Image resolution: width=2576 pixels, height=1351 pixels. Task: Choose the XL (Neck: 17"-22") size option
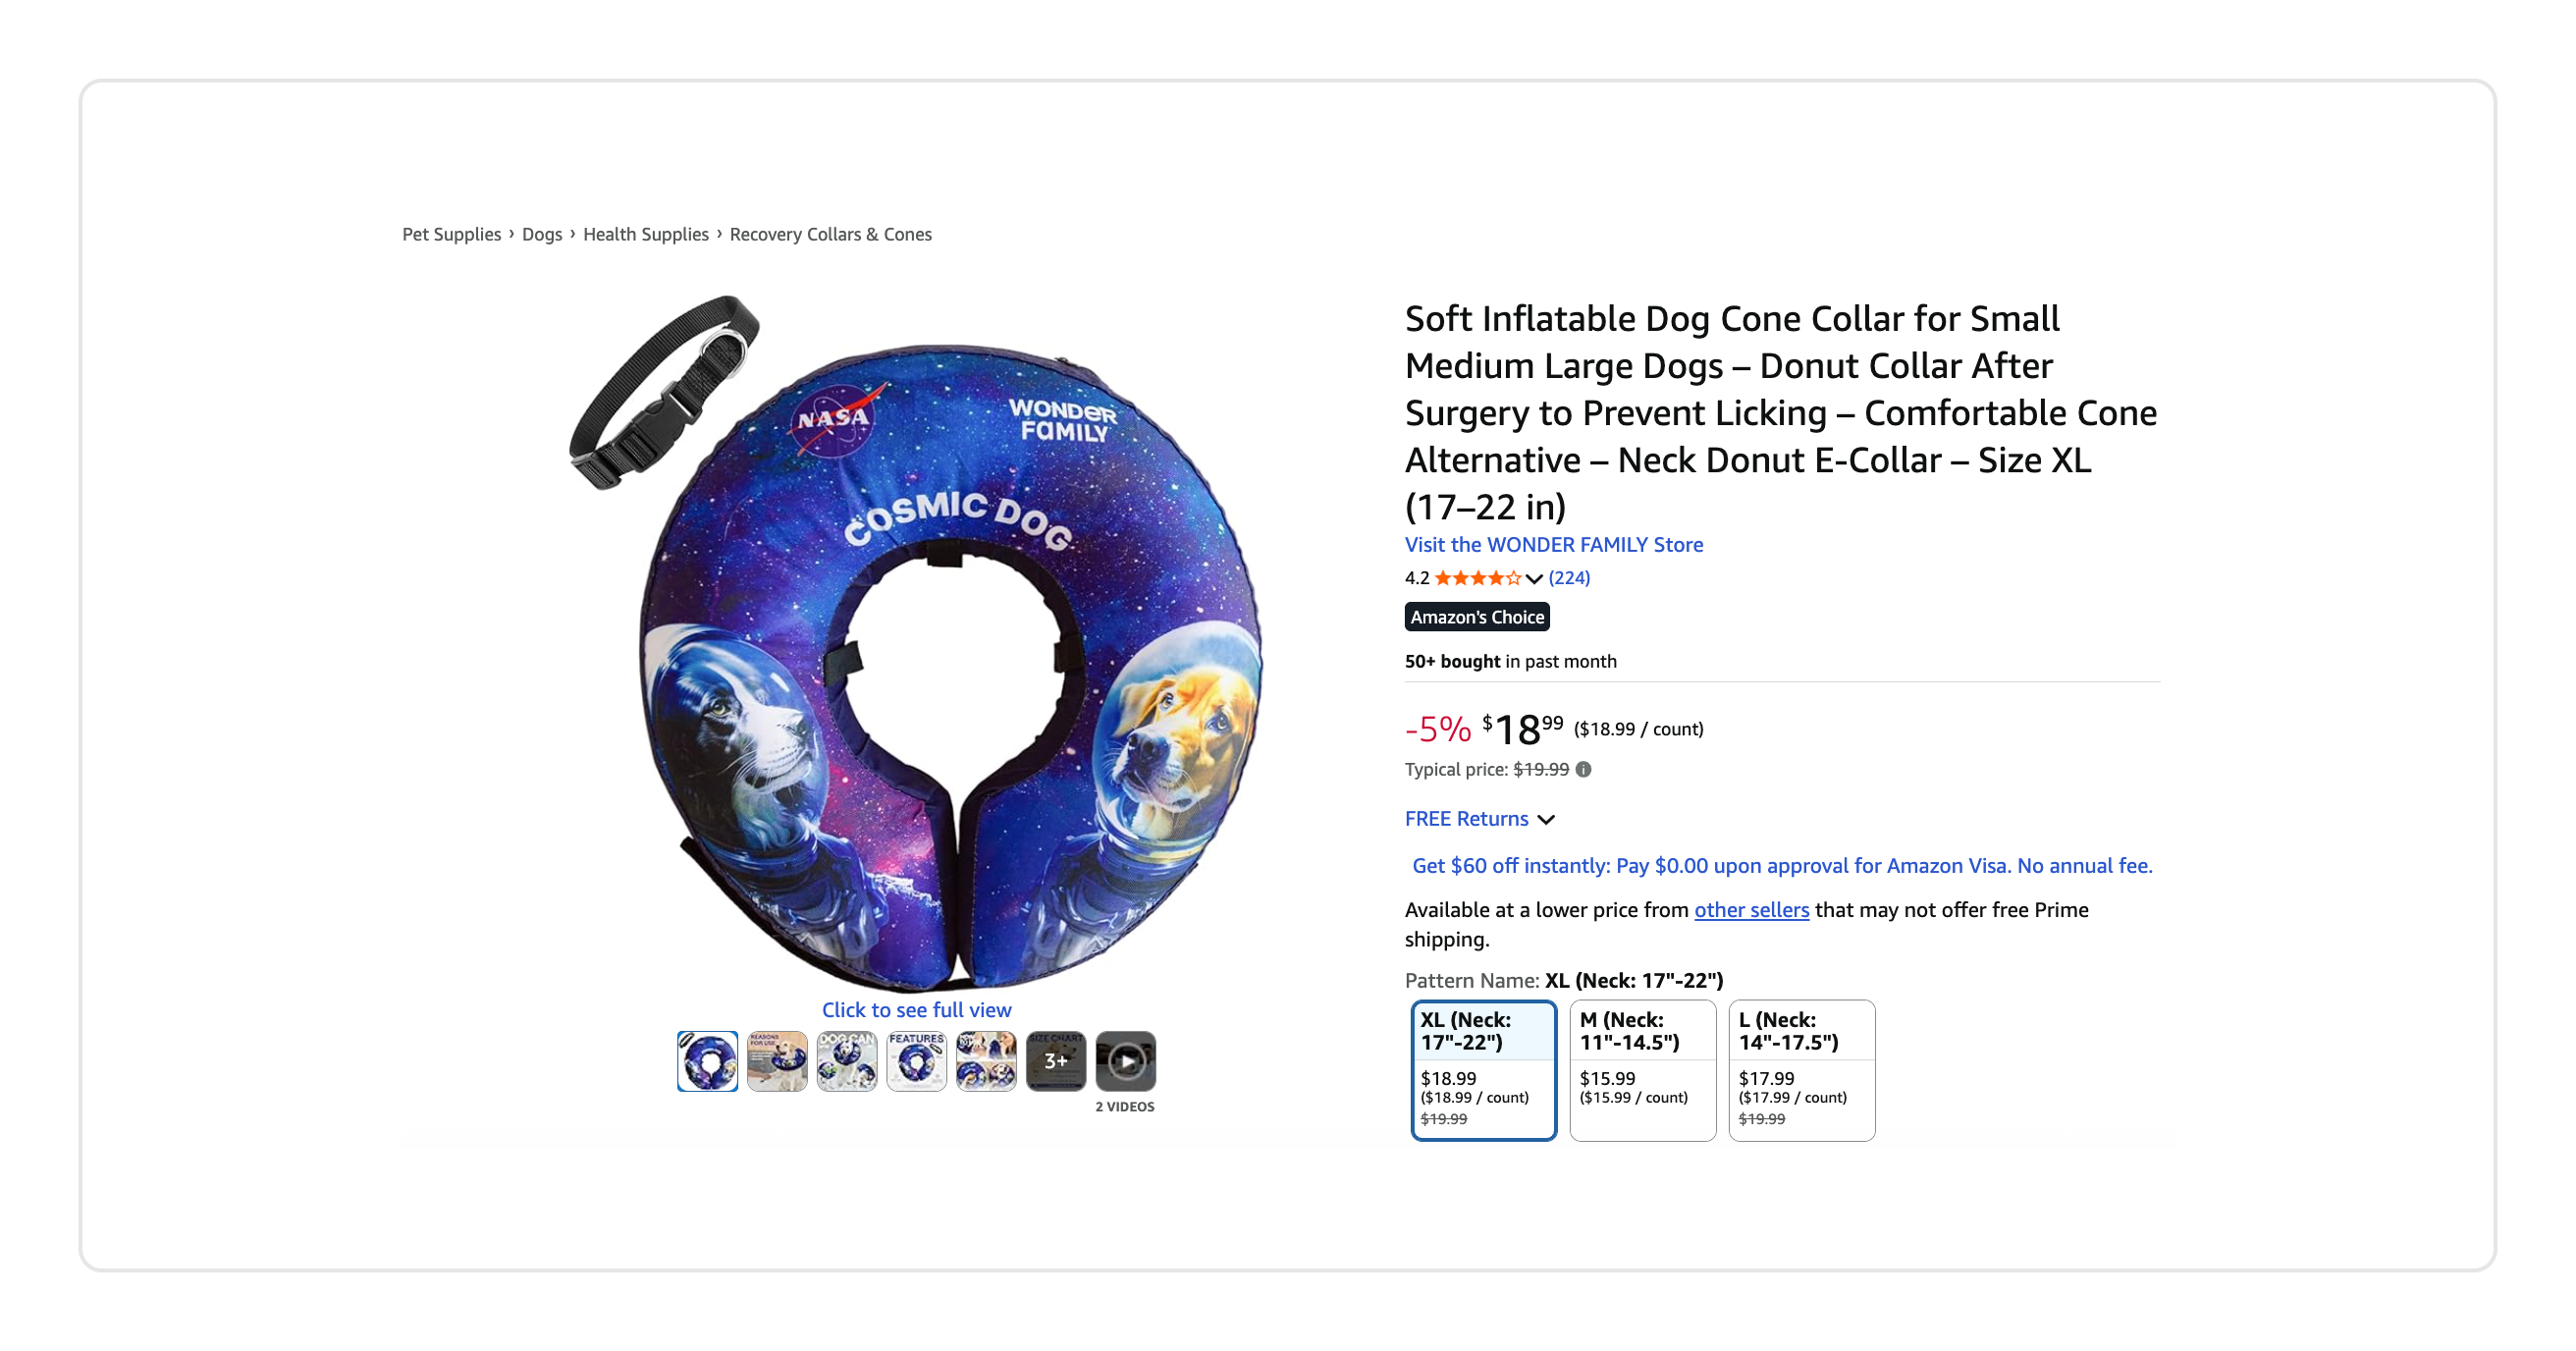click(1483, 1070)
